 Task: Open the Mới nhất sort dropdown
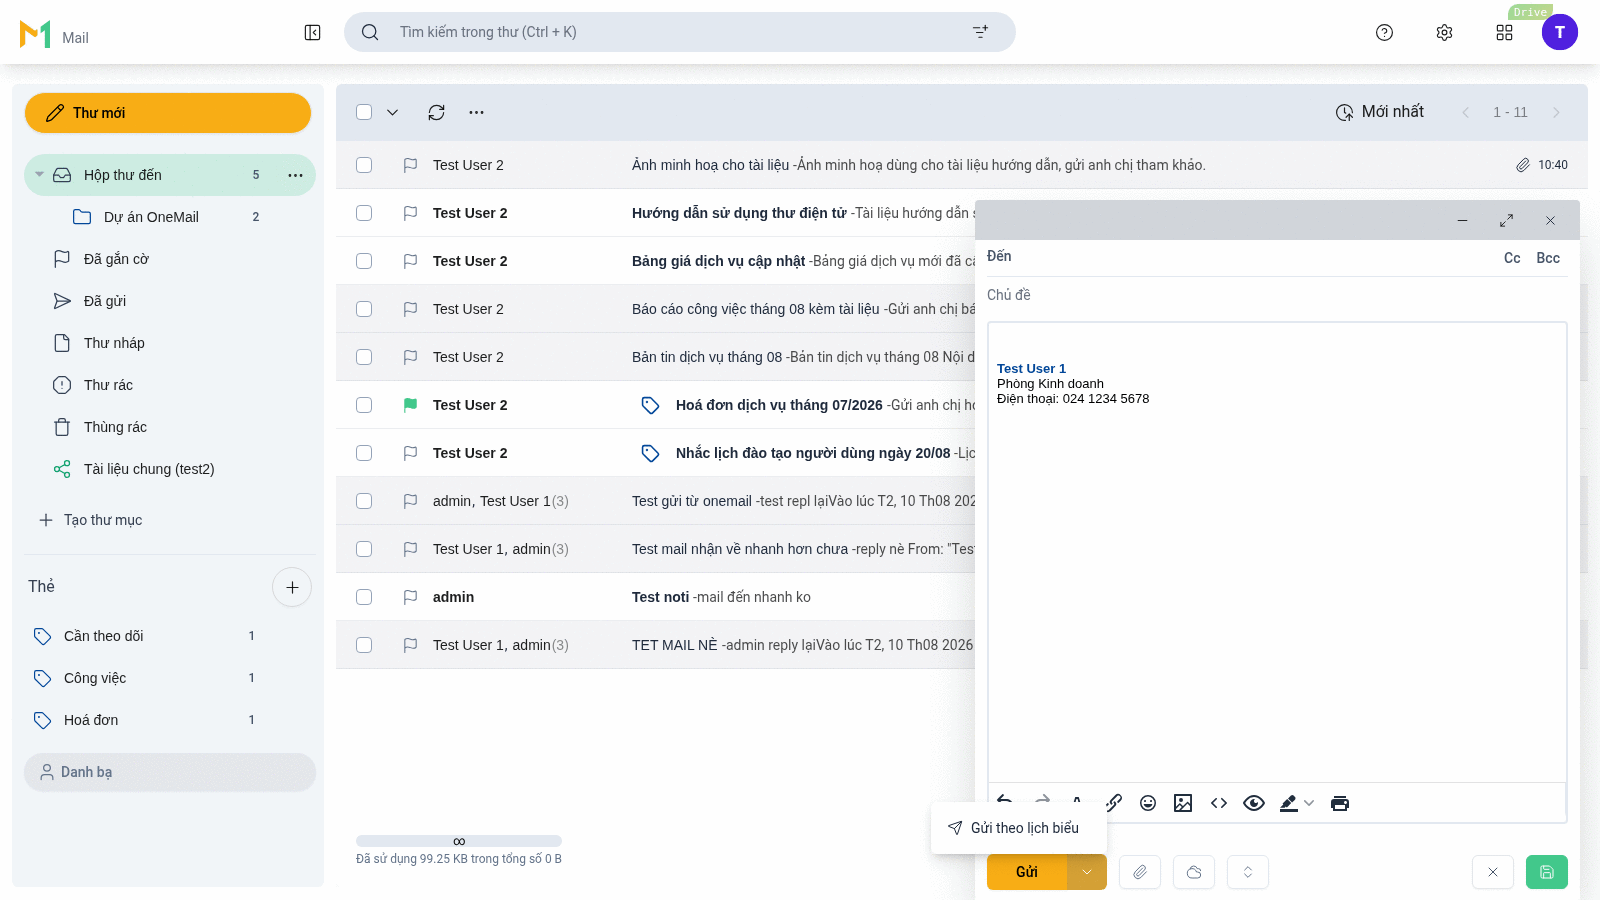coord(1380,112)
